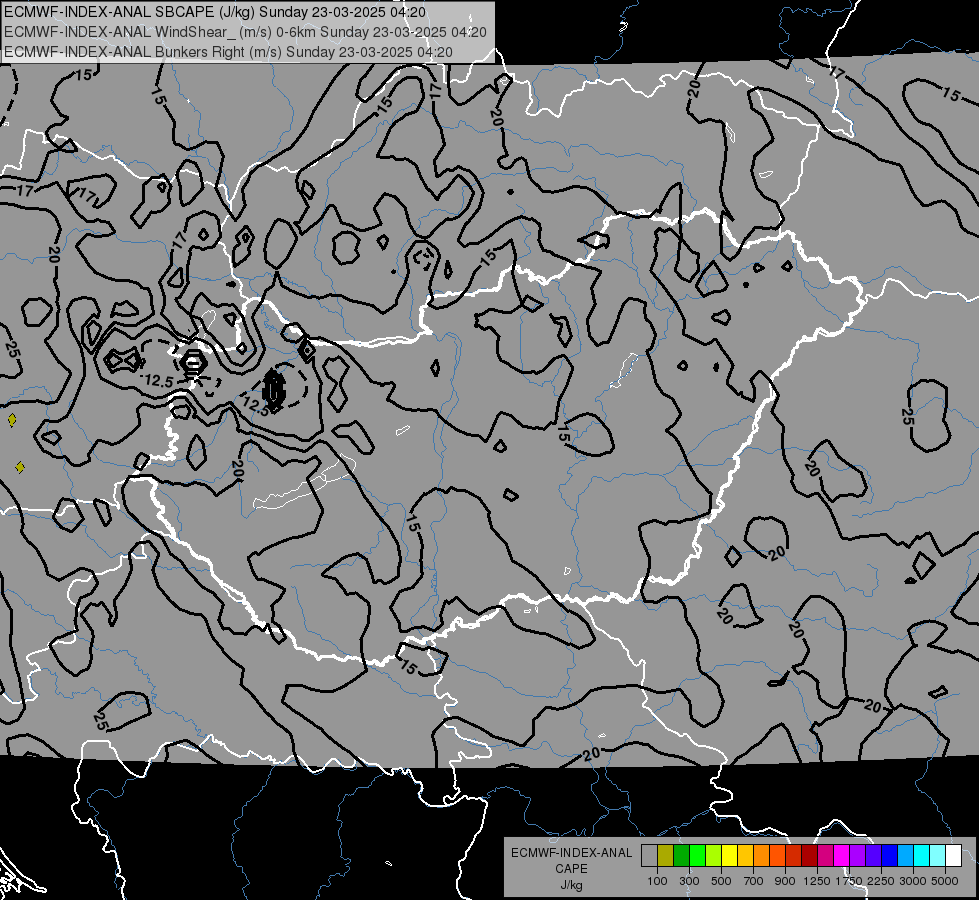Viewport: 979px width, 900px height.
Task: Click the legend unit J/kg
Action: pyautogui.click(x=571, y=885)
